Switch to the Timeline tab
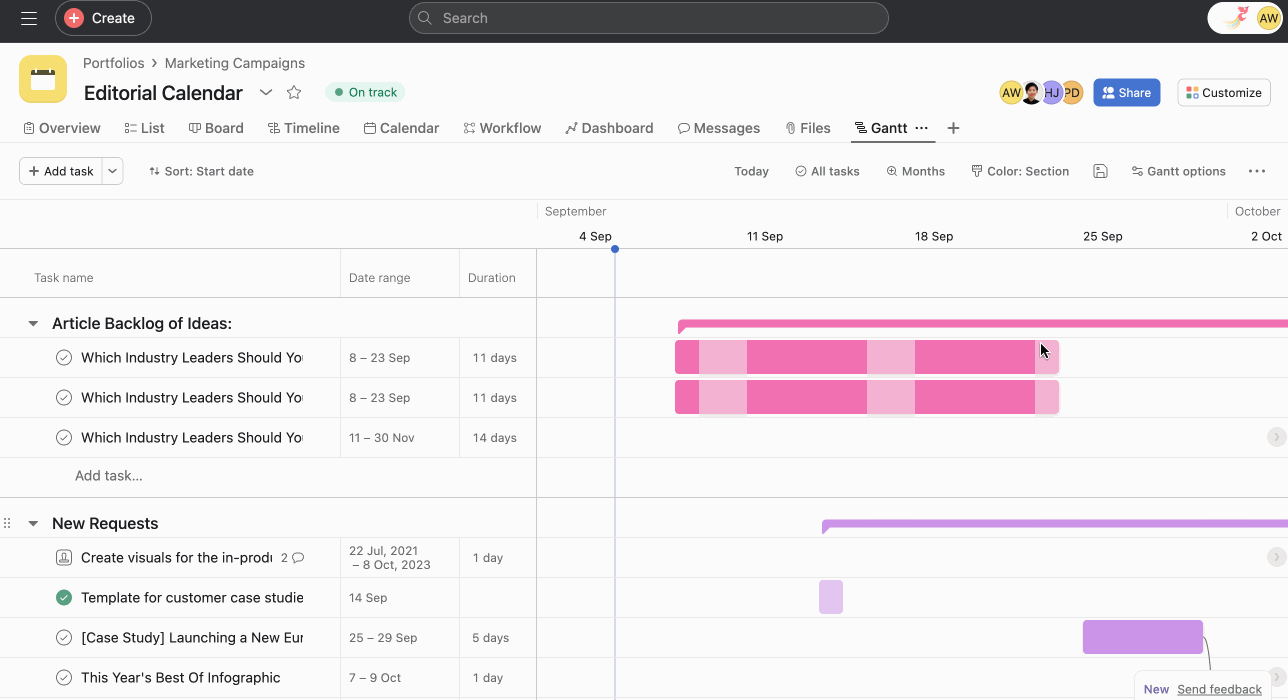Image resolution: width=1288 pixels, height=700 pixels. click(303, 128)
